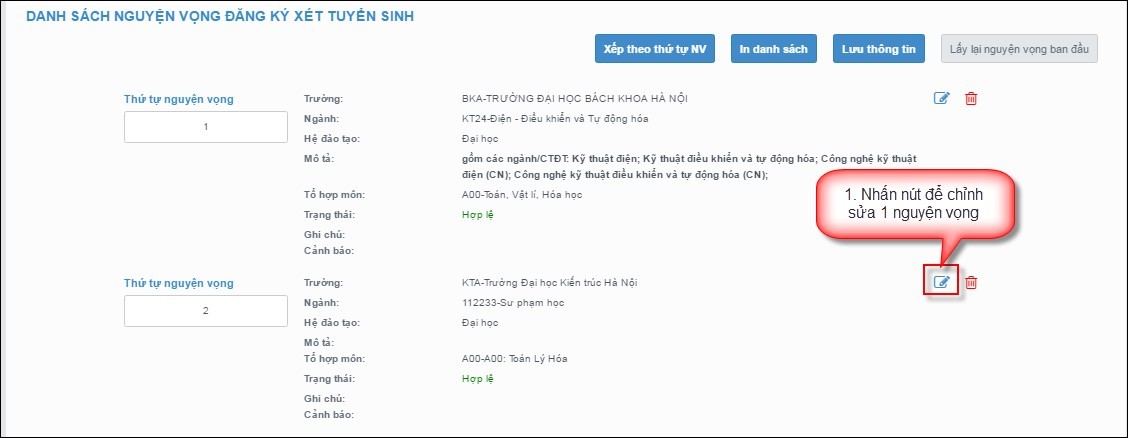This screenshot has width=1128, height=438.
Task: Delete the Bách Khoa Hà Nội wish
Action: [x=970, y=98]
